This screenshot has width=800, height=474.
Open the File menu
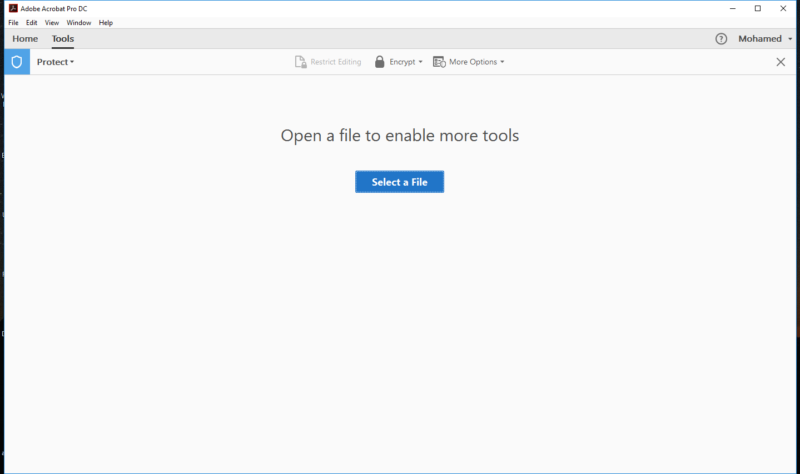[13, 22]
